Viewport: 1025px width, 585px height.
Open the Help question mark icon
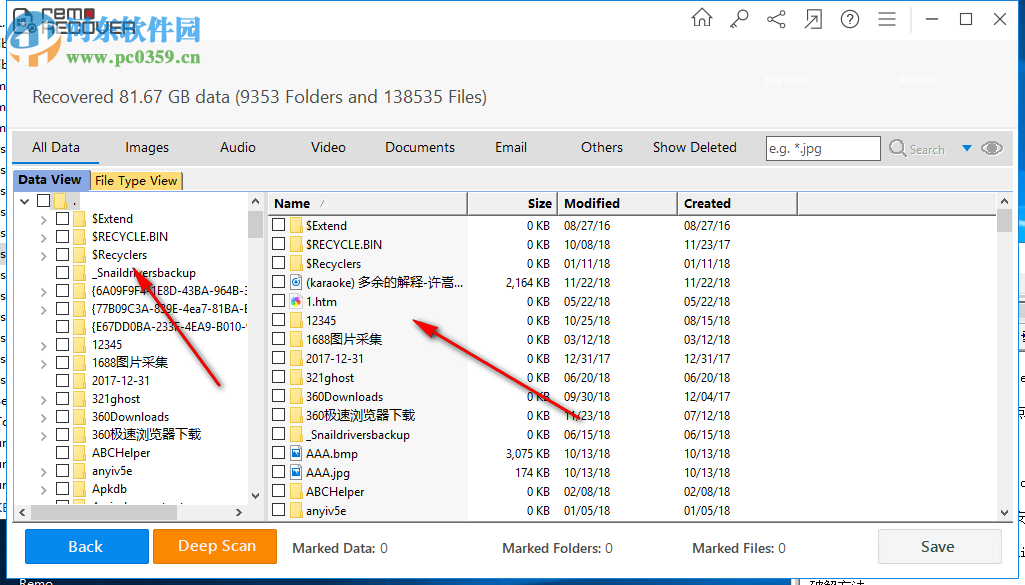pyautogui.click(x=849, y=18)
